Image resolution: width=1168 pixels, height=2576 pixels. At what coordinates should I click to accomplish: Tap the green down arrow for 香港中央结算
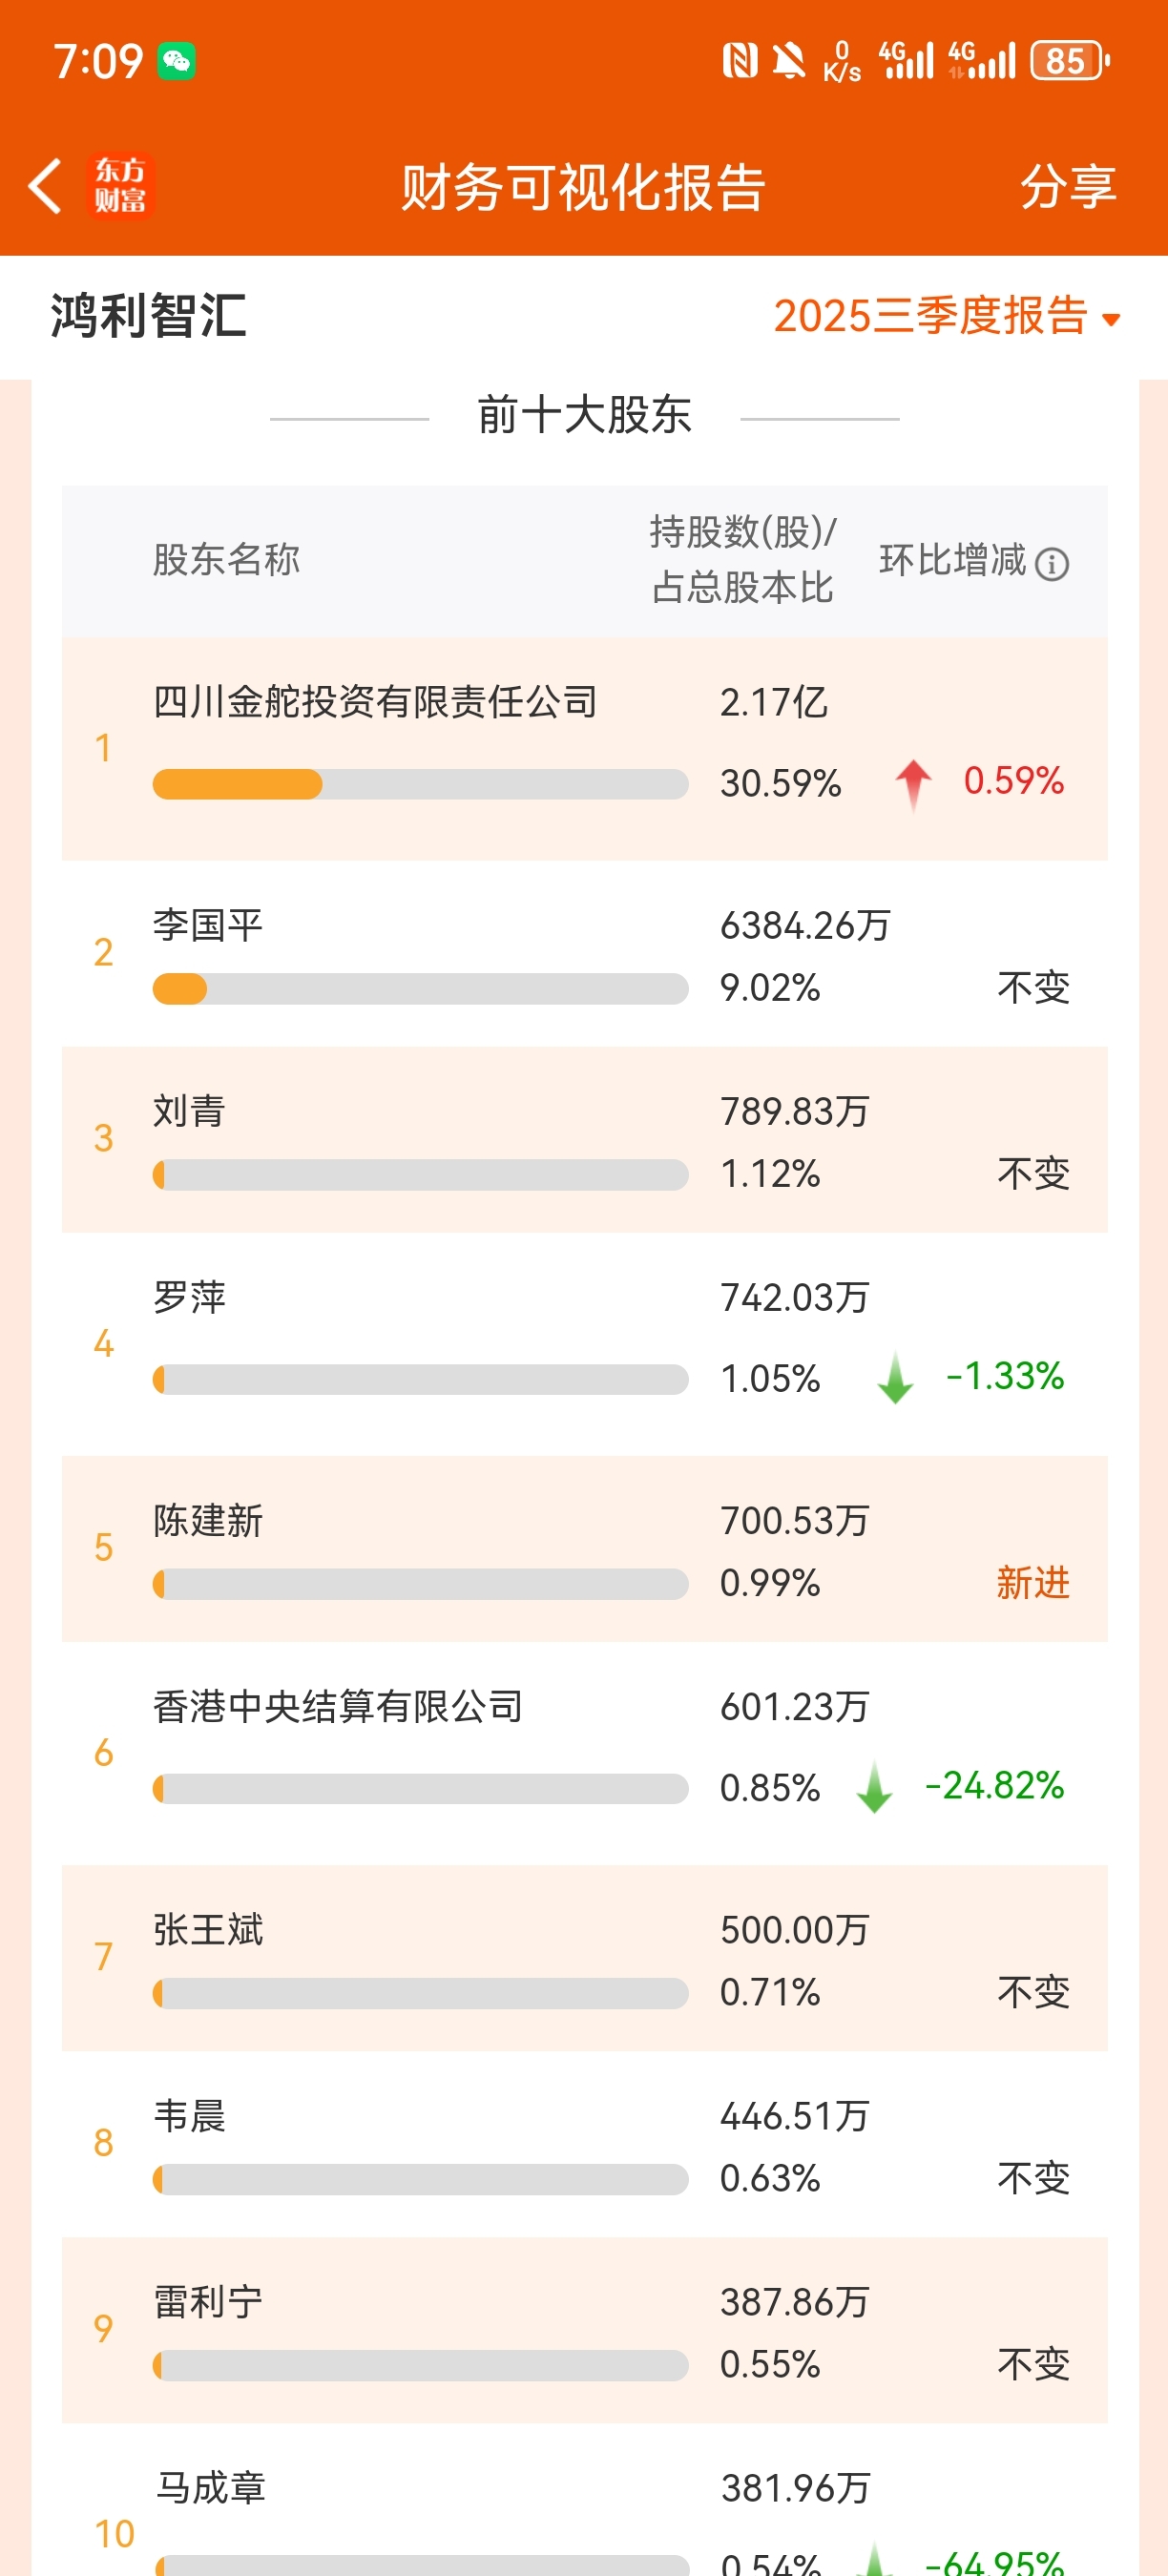(x=875, y=1787)
